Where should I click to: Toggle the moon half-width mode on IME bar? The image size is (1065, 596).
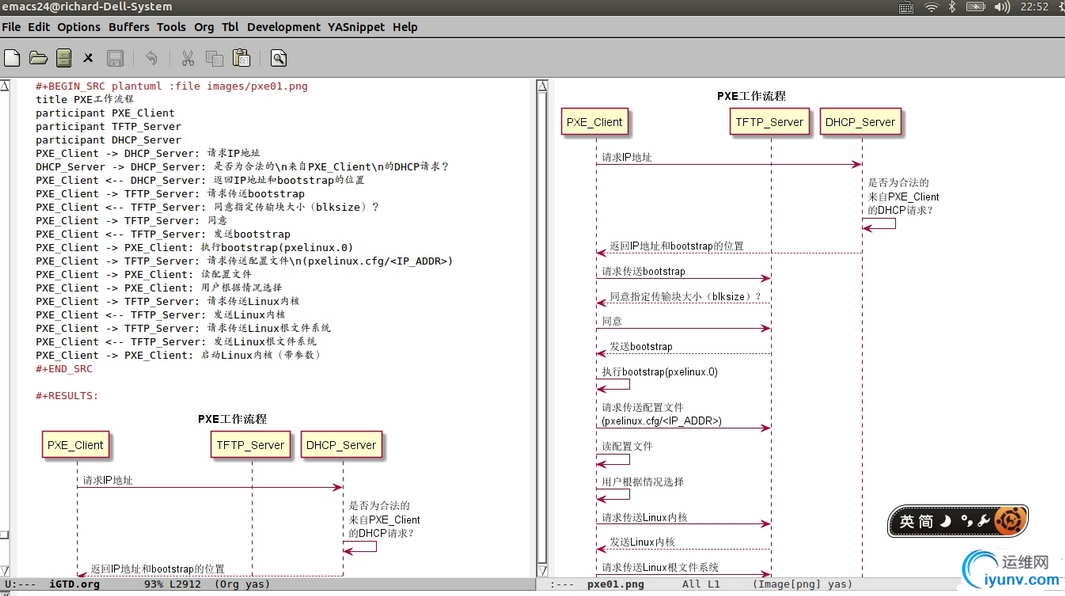[946, 521]
